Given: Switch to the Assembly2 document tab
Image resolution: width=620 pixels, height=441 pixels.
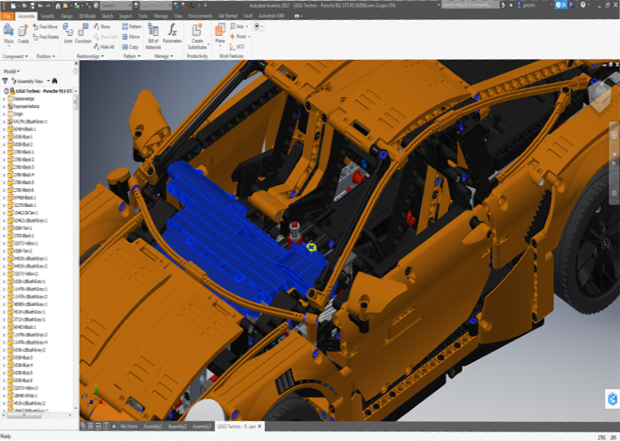Looking at the screenshot, I should pyautogui.click(x=177, y=426).
